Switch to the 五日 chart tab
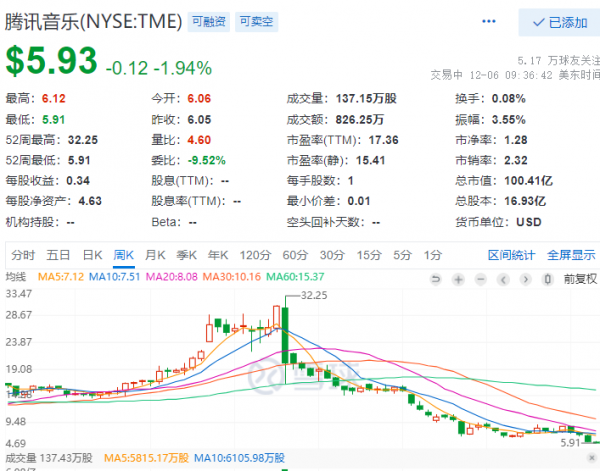Screen dimensions: 600x471 [x=58, y=255]
